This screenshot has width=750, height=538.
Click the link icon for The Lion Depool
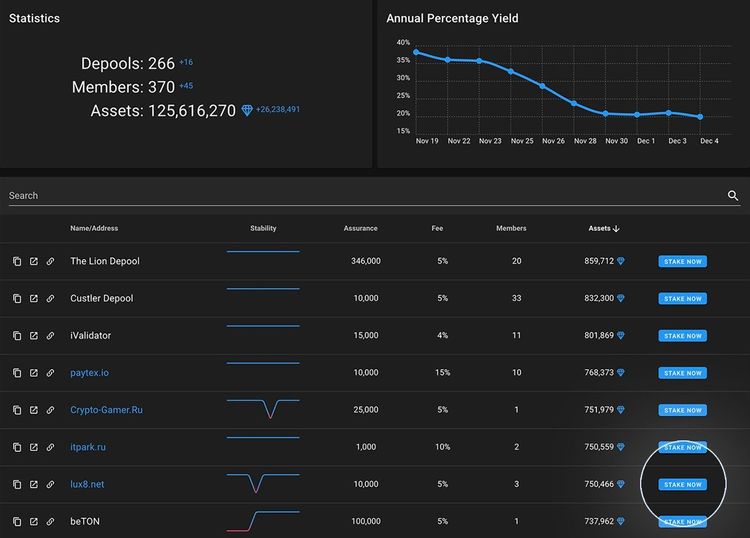(51, 262)
